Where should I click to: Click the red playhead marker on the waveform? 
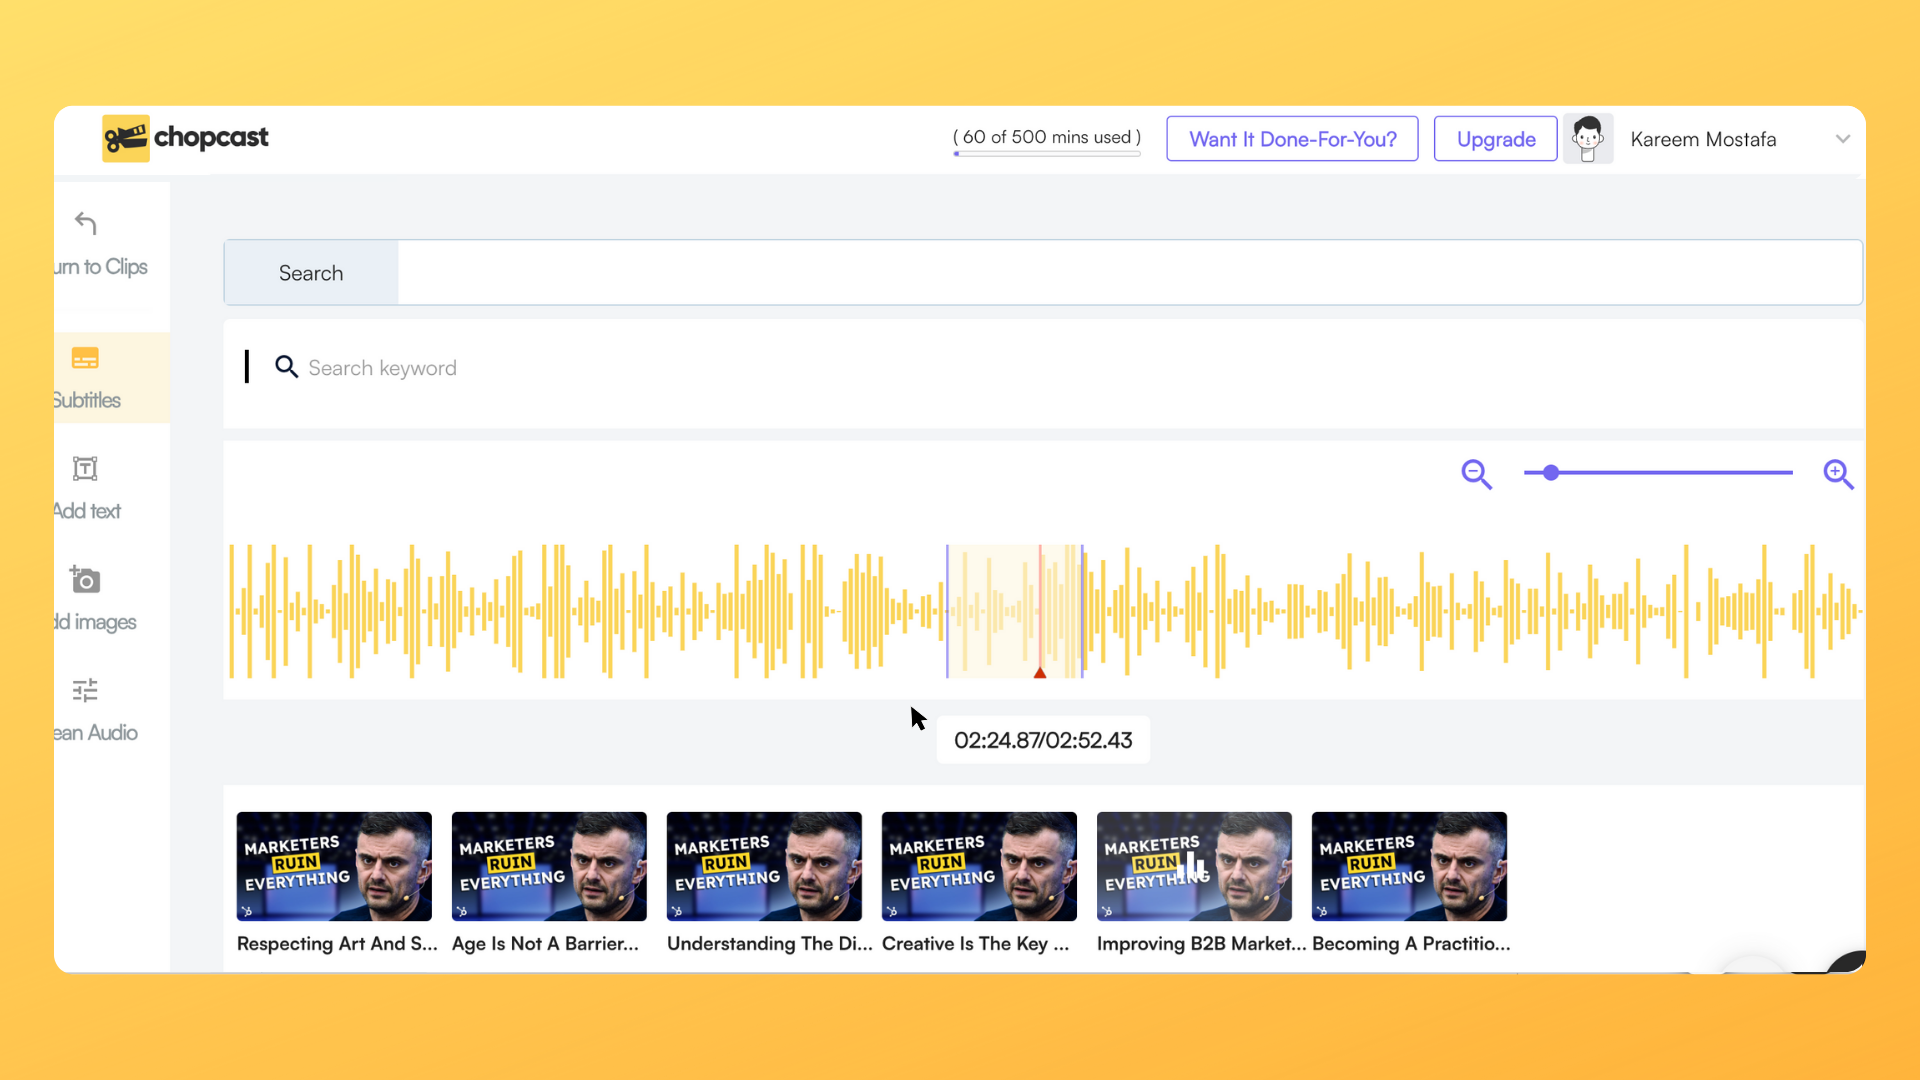[1040, 673]
